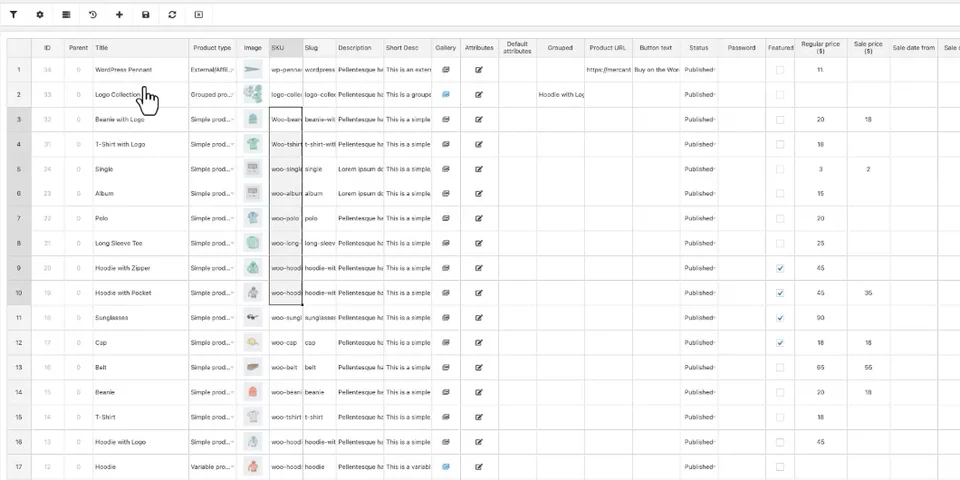Open settings gear in the toolbar
The width and height of the screenshot is (960, 480).
tap(40, 15)
